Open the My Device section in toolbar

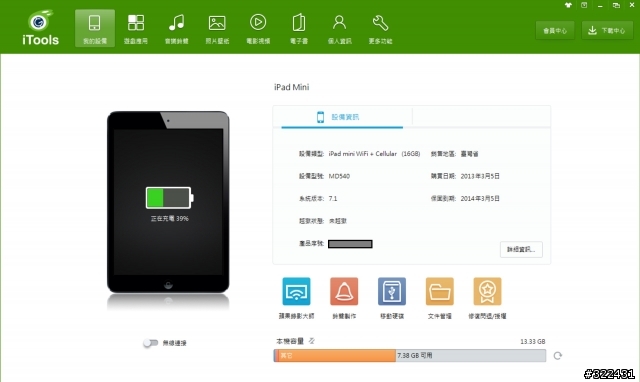click(95, 28)
